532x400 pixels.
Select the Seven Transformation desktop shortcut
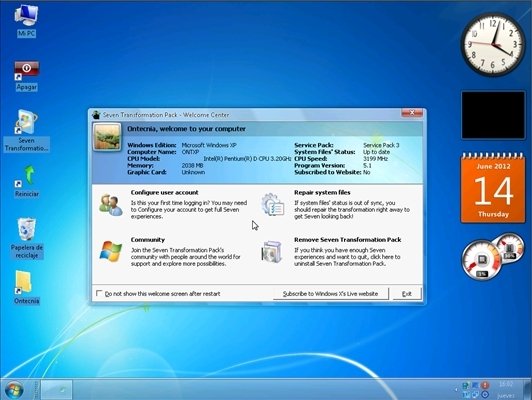pos(26,130)
